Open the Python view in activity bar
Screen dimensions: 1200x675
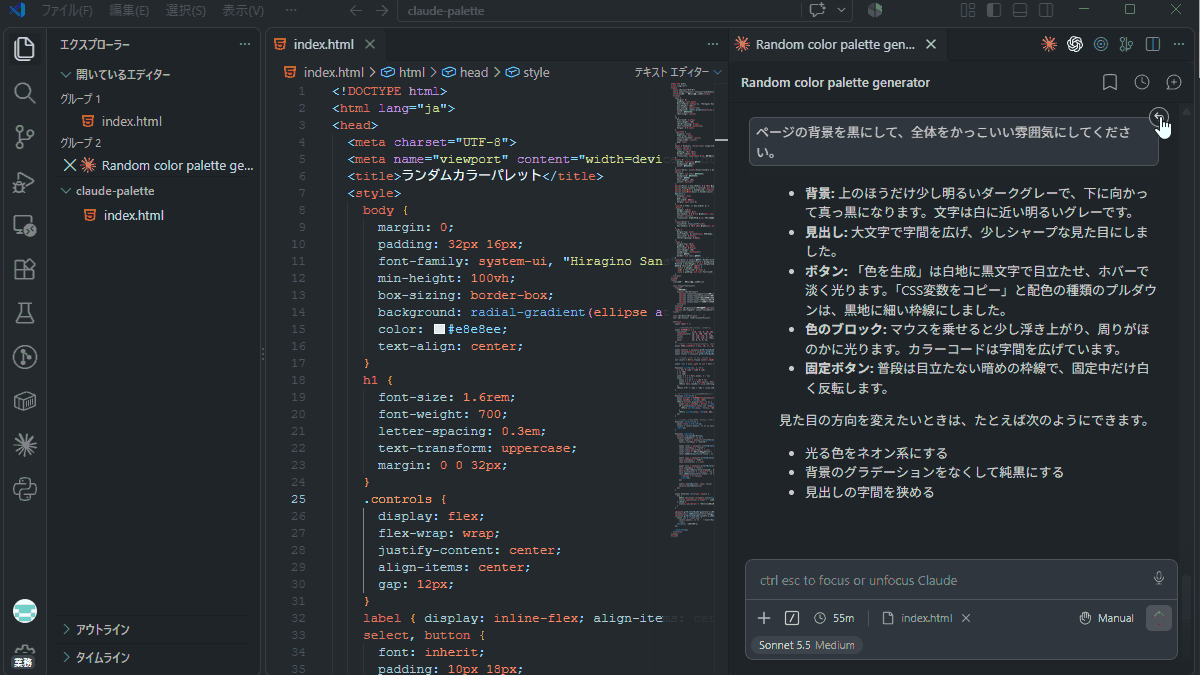[25, 489]
